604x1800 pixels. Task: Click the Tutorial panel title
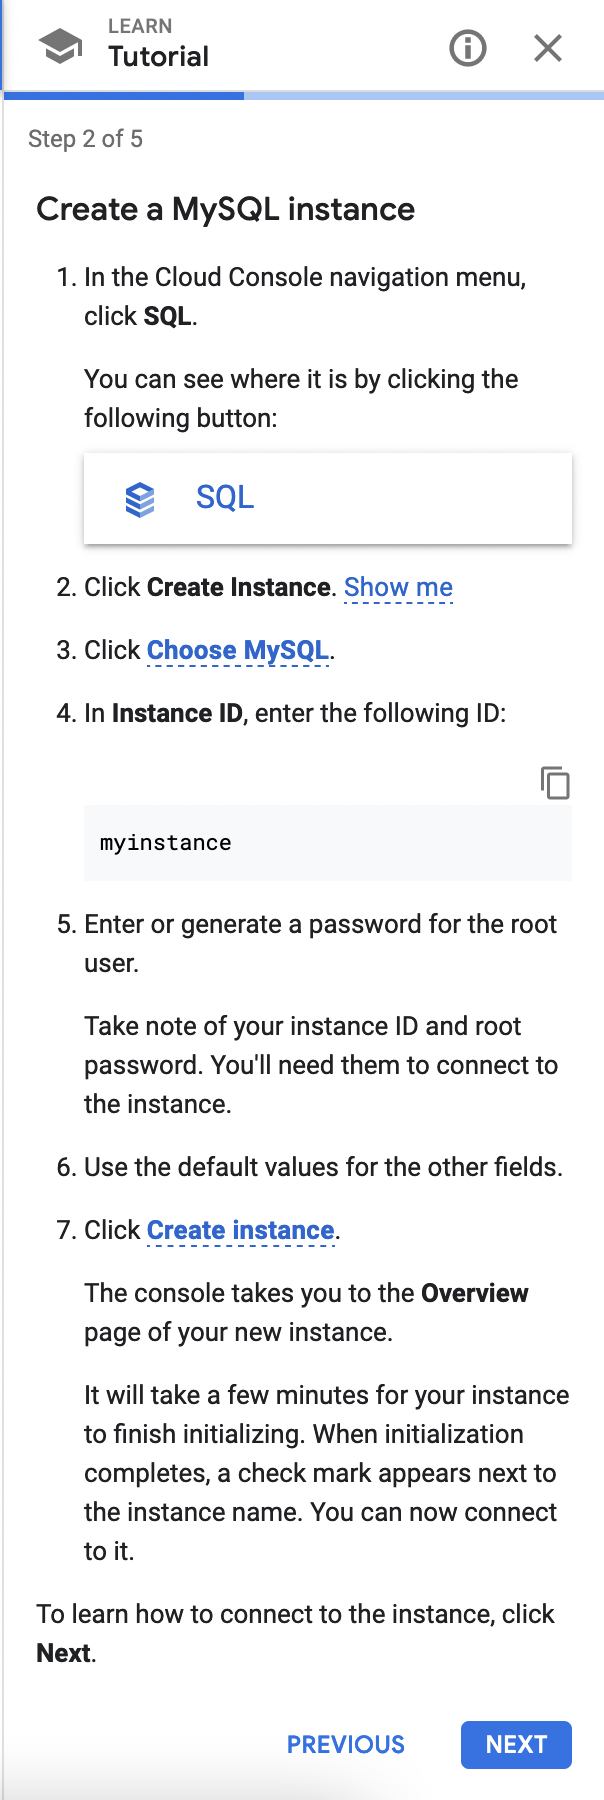point(159,57)
